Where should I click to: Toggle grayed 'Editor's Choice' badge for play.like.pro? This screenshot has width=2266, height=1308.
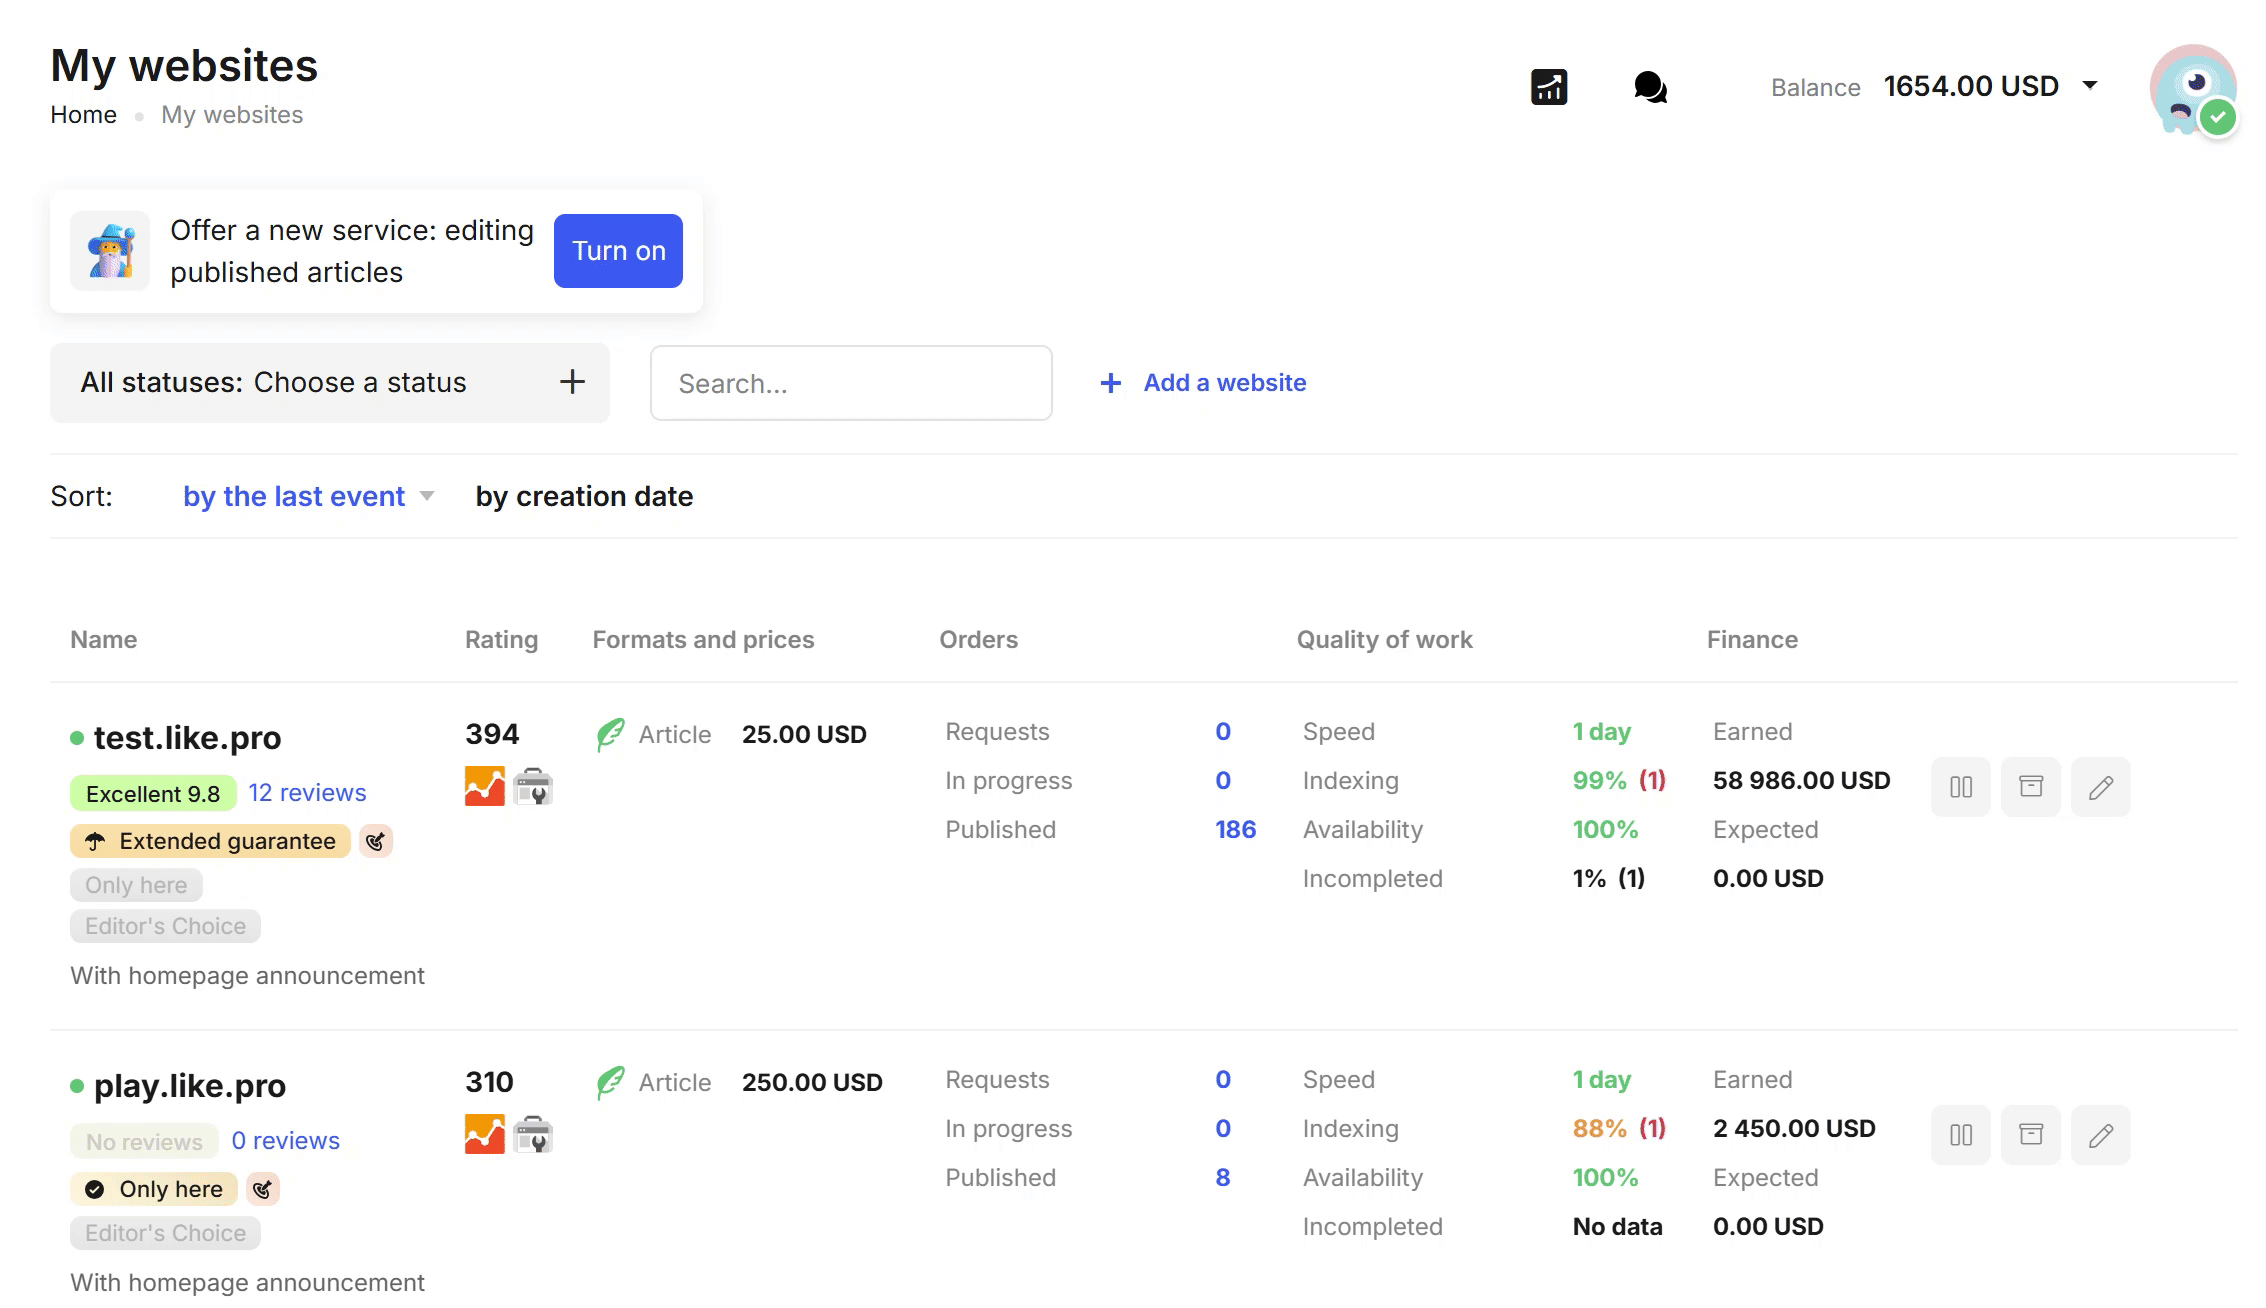point(165,1233)
